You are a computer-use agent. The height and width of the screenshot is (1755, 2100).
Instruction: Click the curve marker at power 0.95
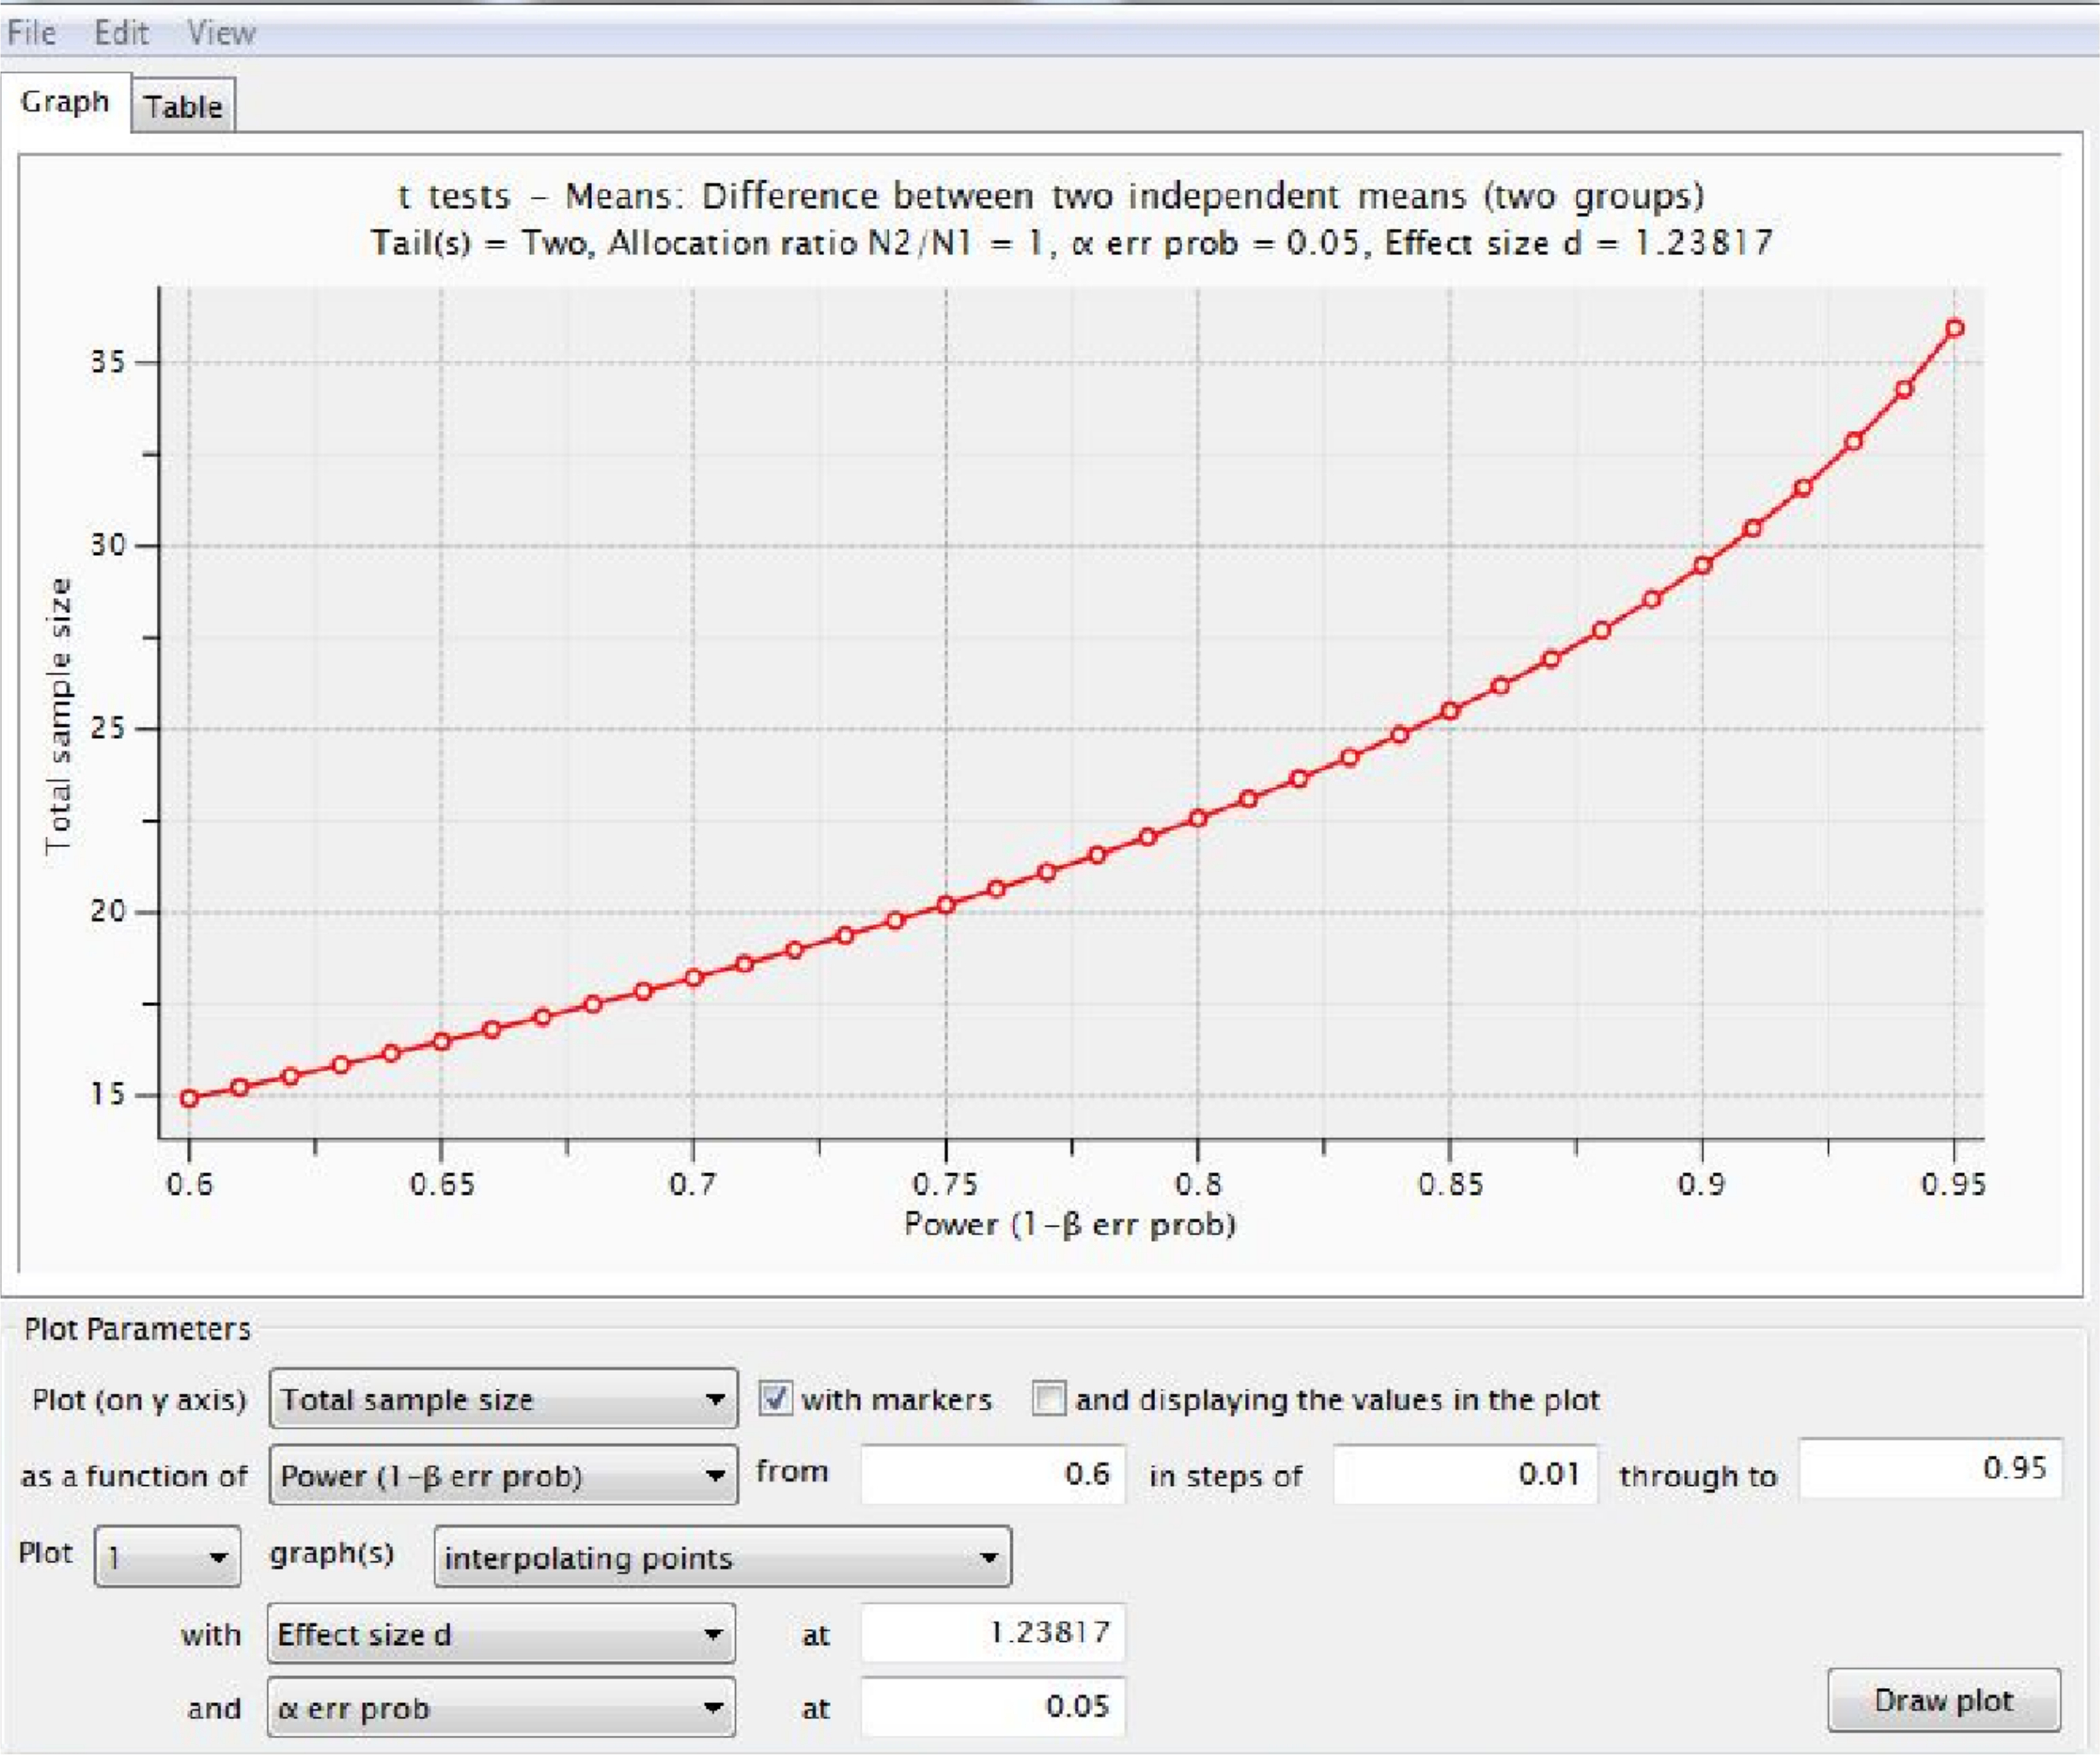coord(1954,328)
